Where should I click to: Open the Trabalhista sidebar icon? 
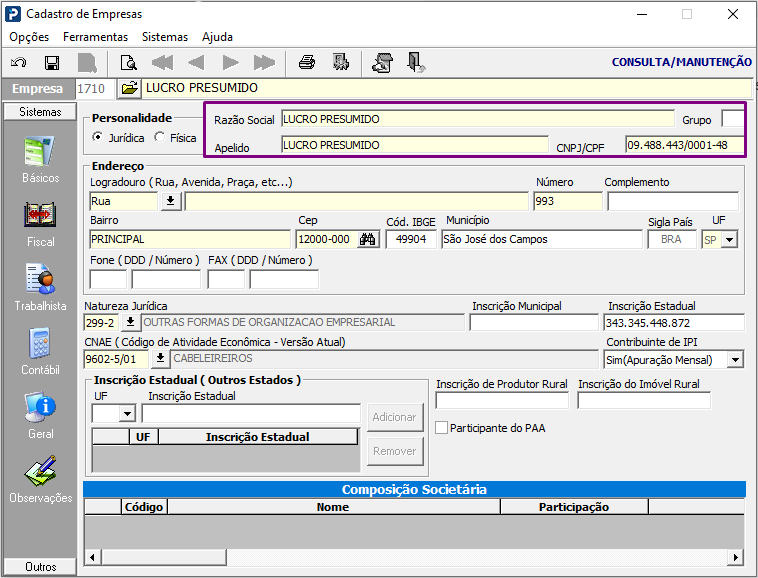(x=41, y=279)
